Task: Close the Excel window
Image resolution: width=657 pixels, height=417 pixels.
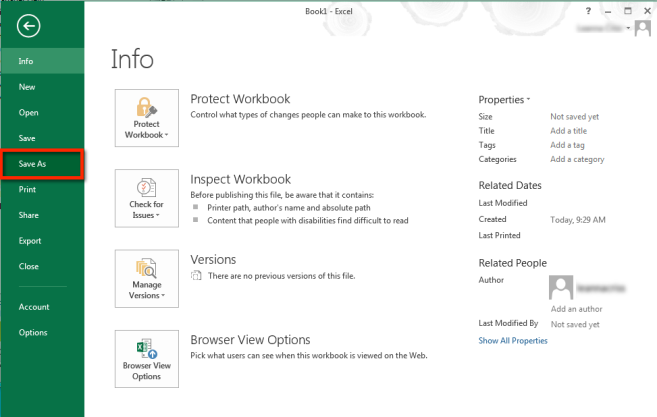Action: 647,11
